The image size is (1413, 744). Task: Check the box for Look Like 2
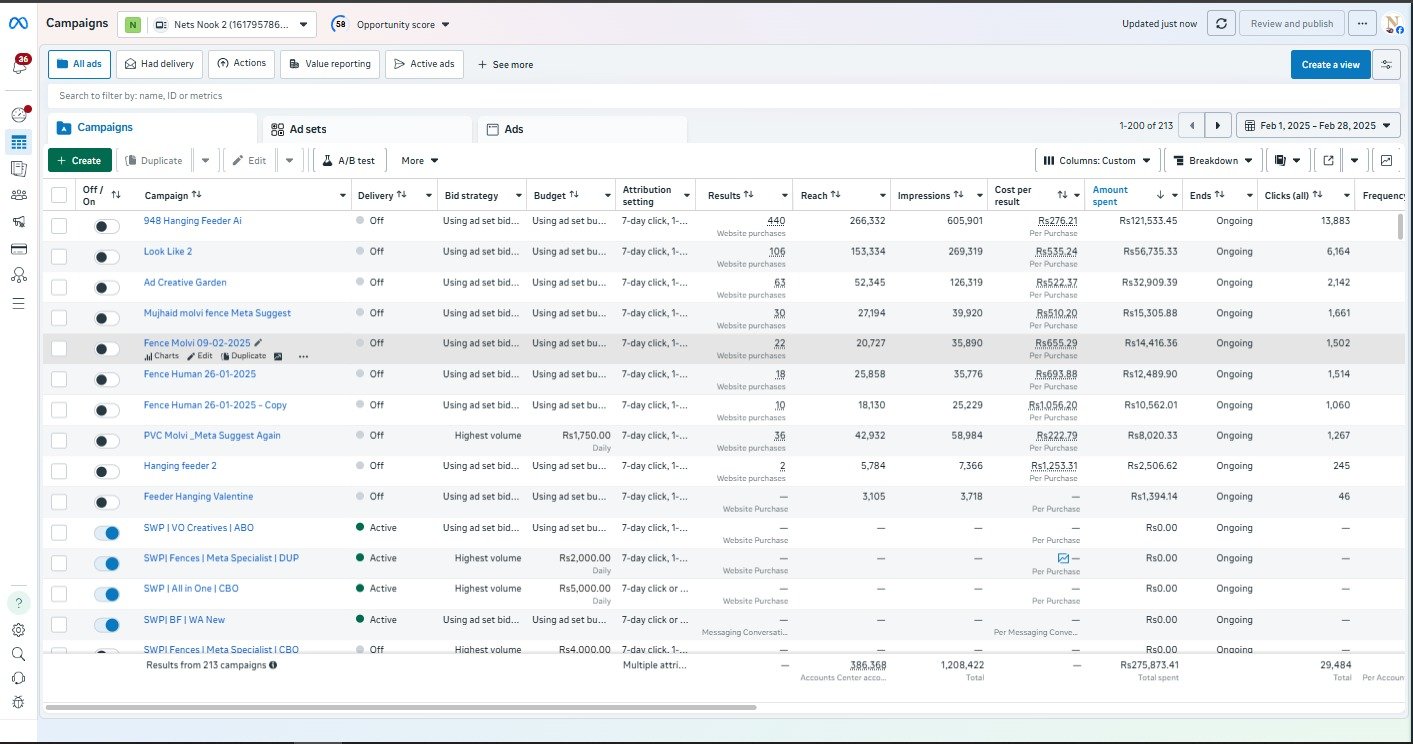click(x=59, y=257)
